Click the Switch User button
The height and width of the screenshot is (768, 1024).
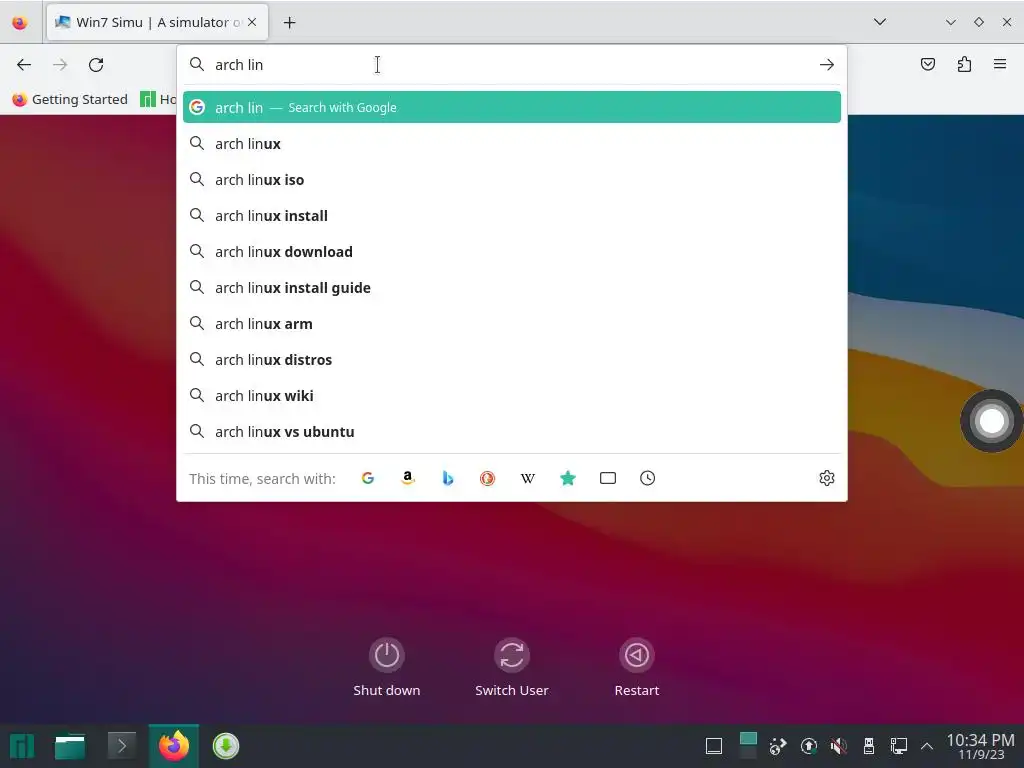pos(512,667)
